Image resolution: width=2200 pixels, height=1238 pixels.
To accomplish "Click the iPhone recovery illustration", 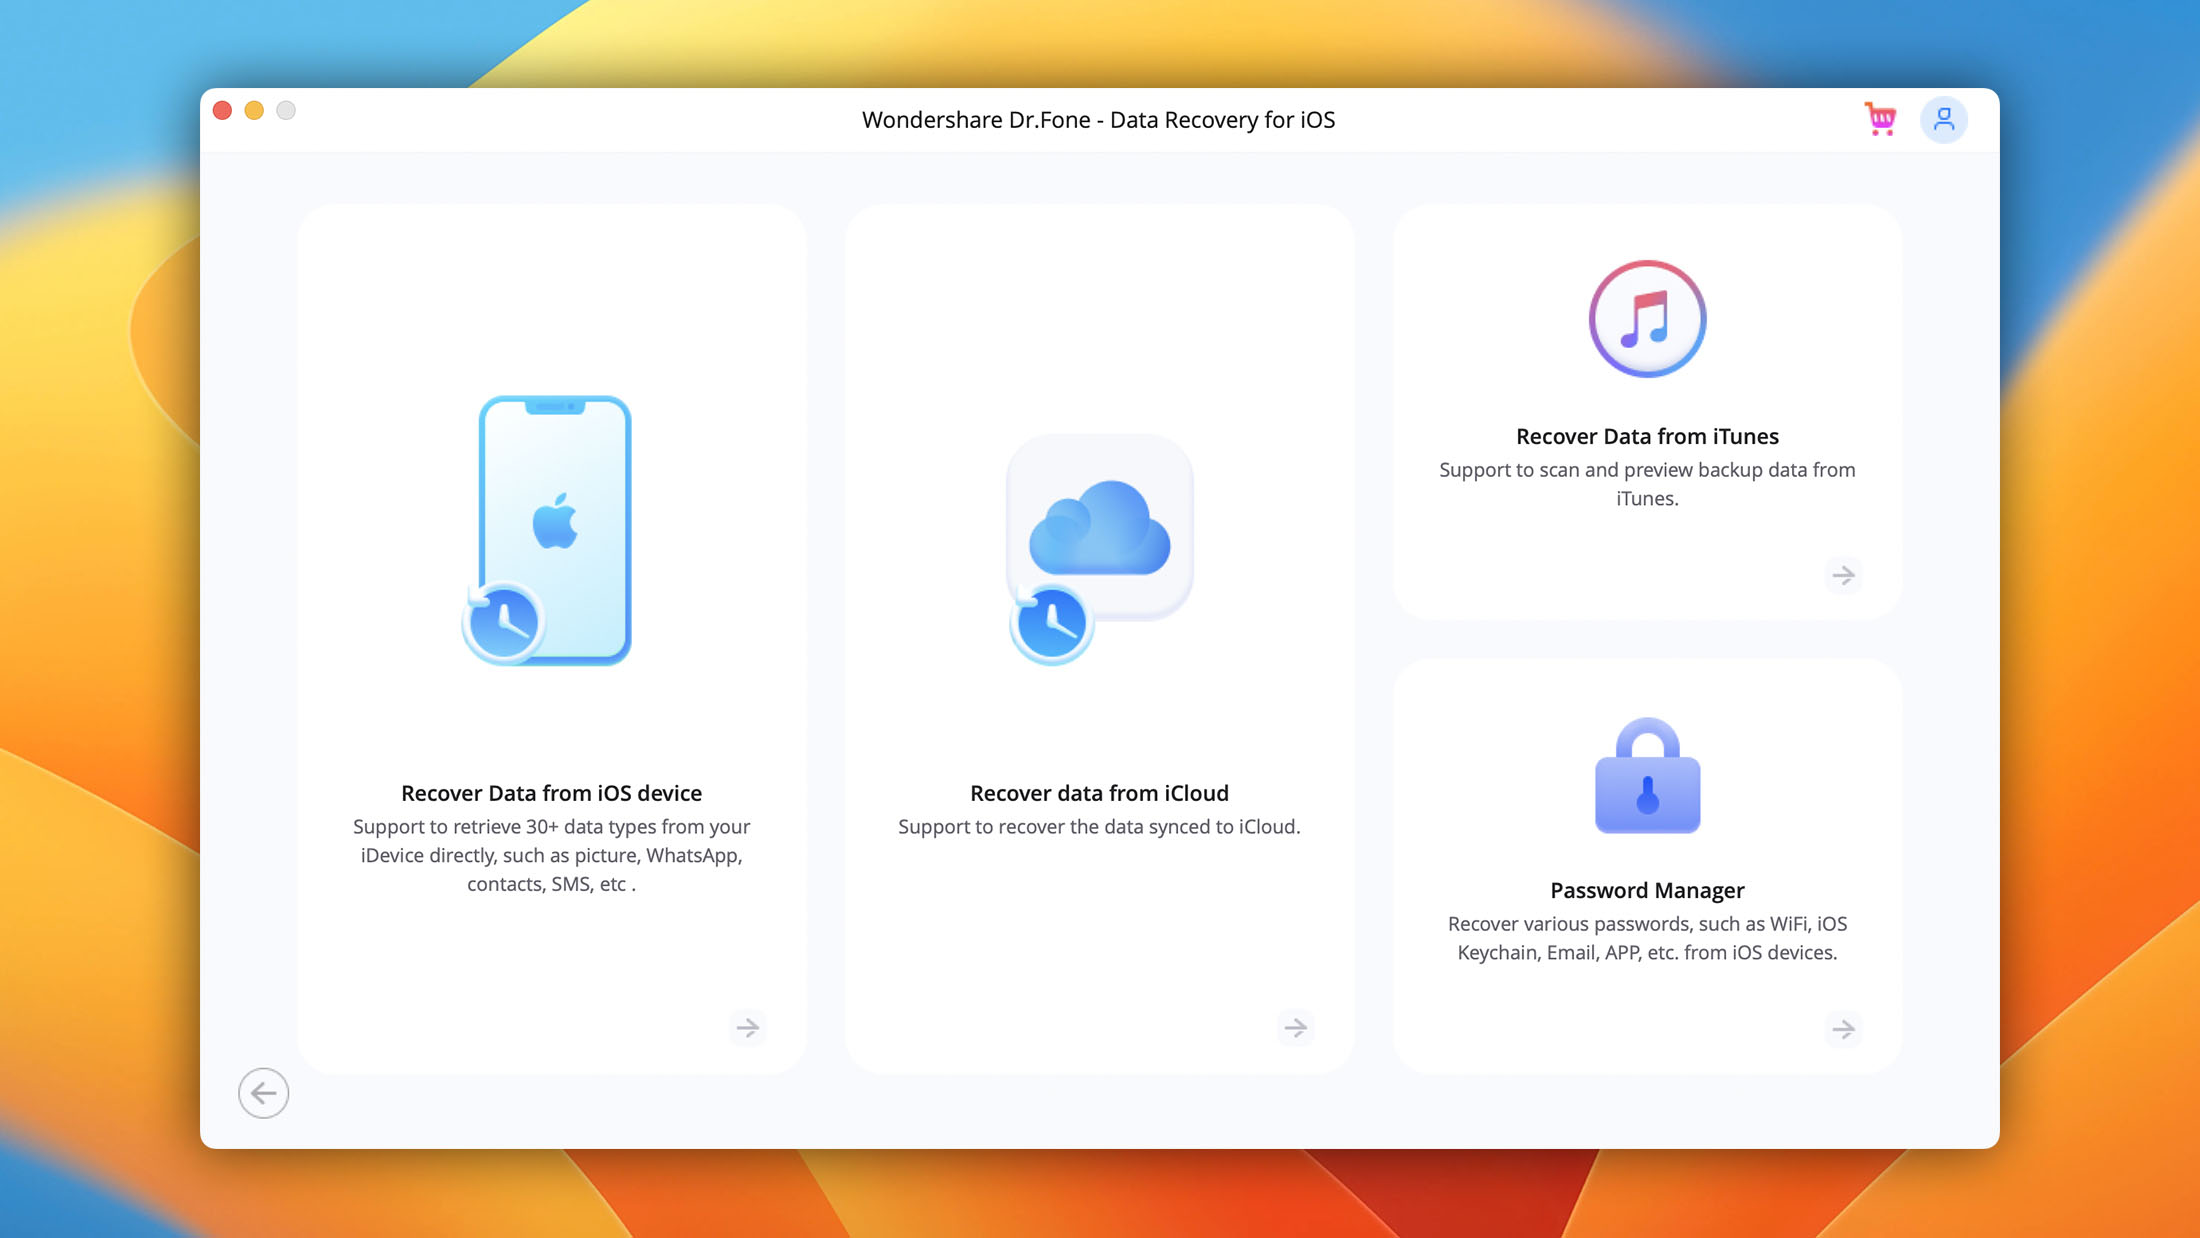I will (x=547, y=531).
